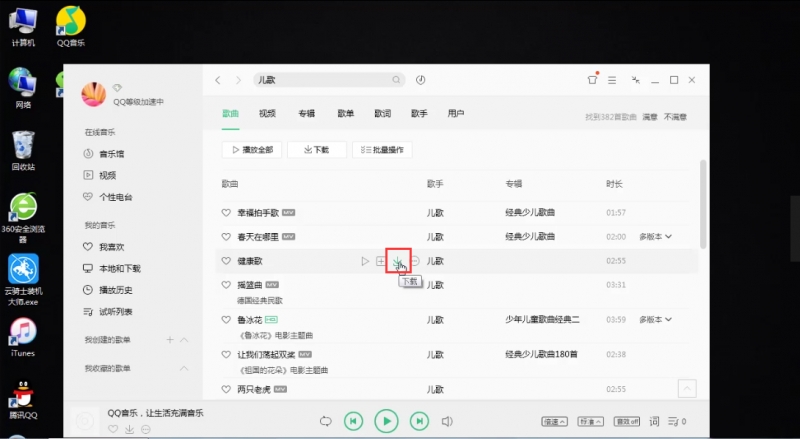The width and height of the screenshot is (800, 439).
Task: Like the song 春天在哪里
Action: [226, 237]
